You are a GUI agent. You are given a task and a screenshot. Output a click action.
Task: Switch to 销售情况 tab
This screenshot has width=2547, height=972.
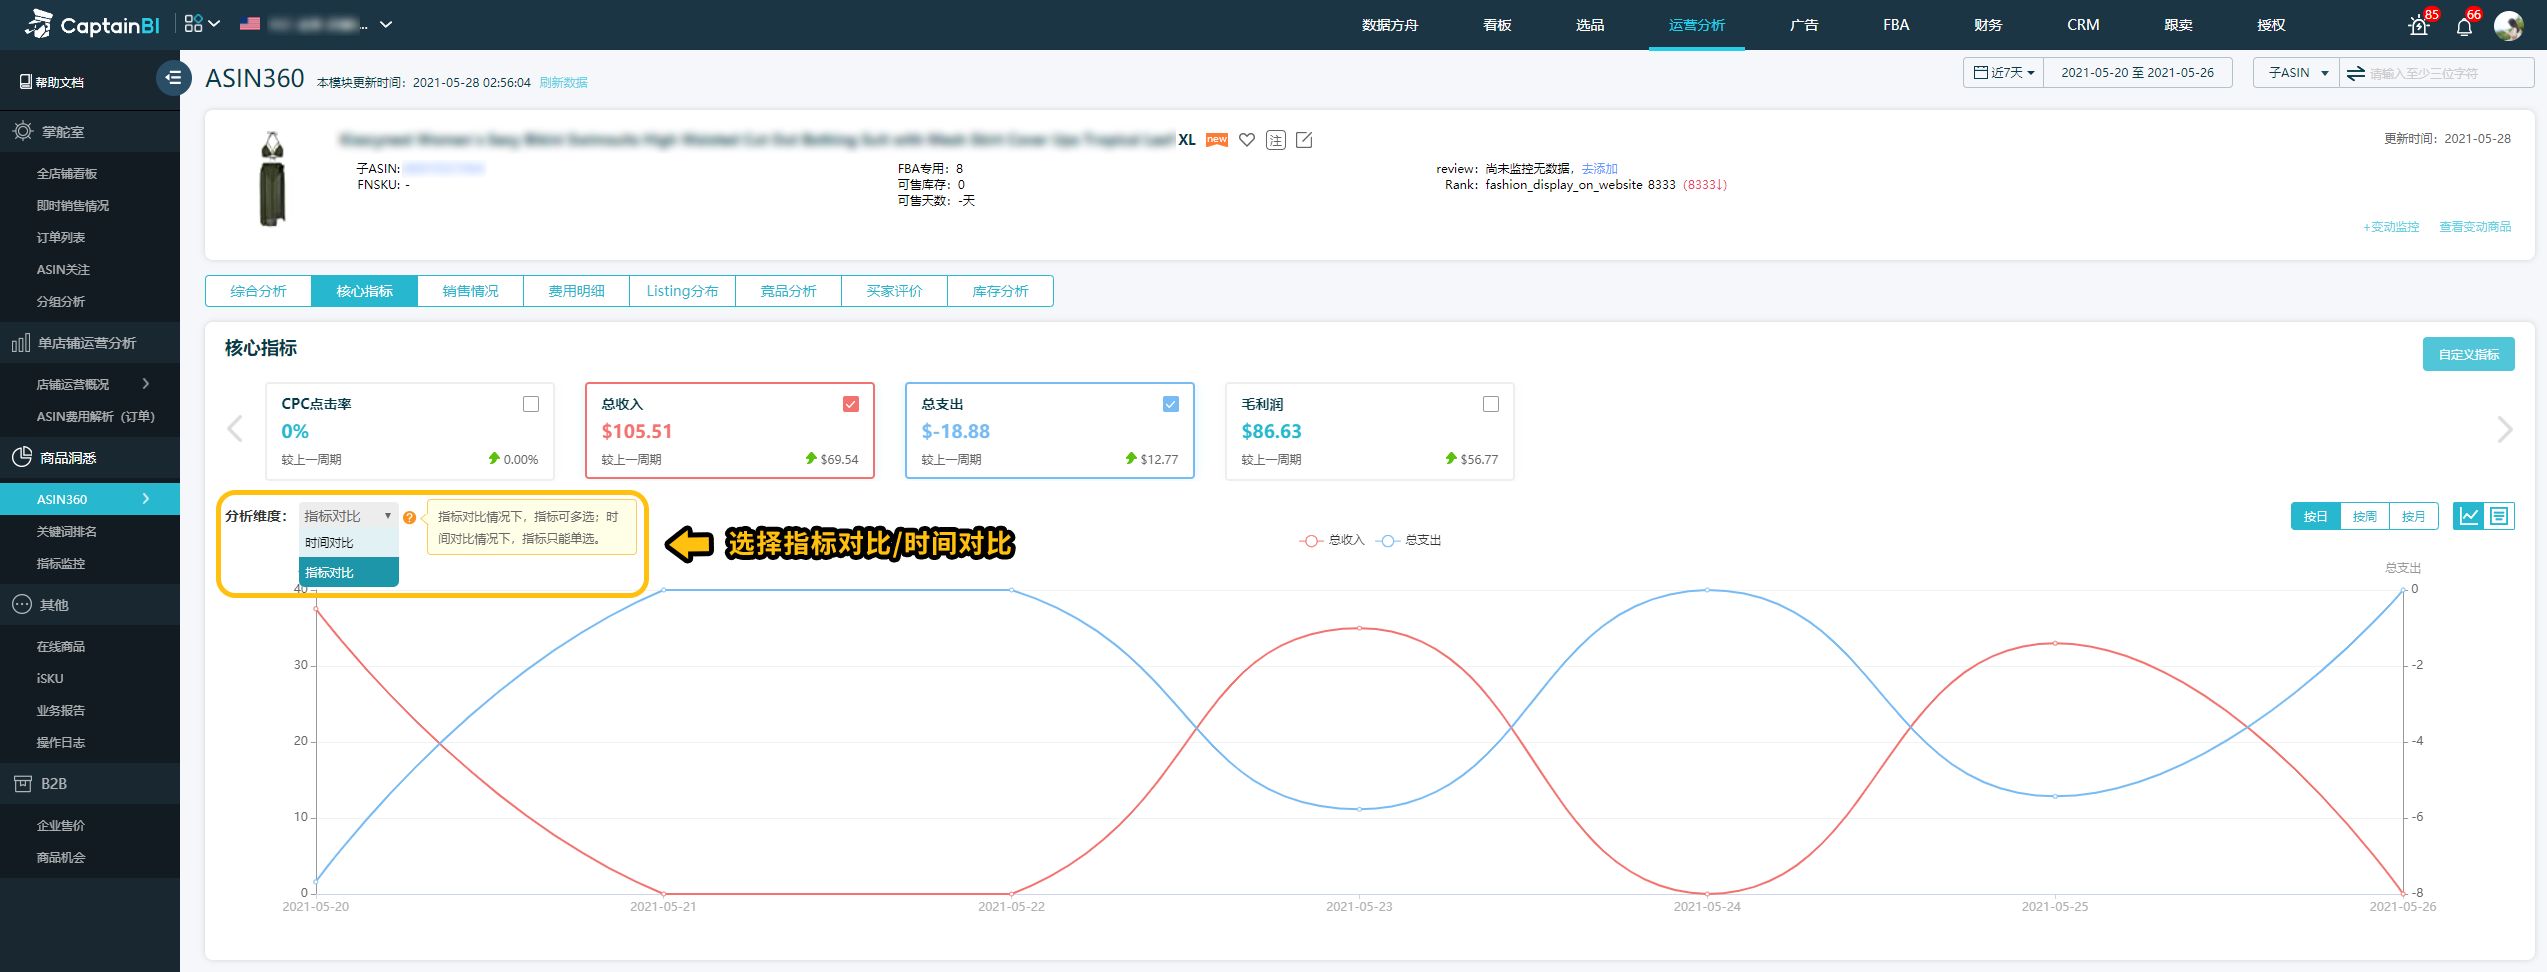[470, 291]
